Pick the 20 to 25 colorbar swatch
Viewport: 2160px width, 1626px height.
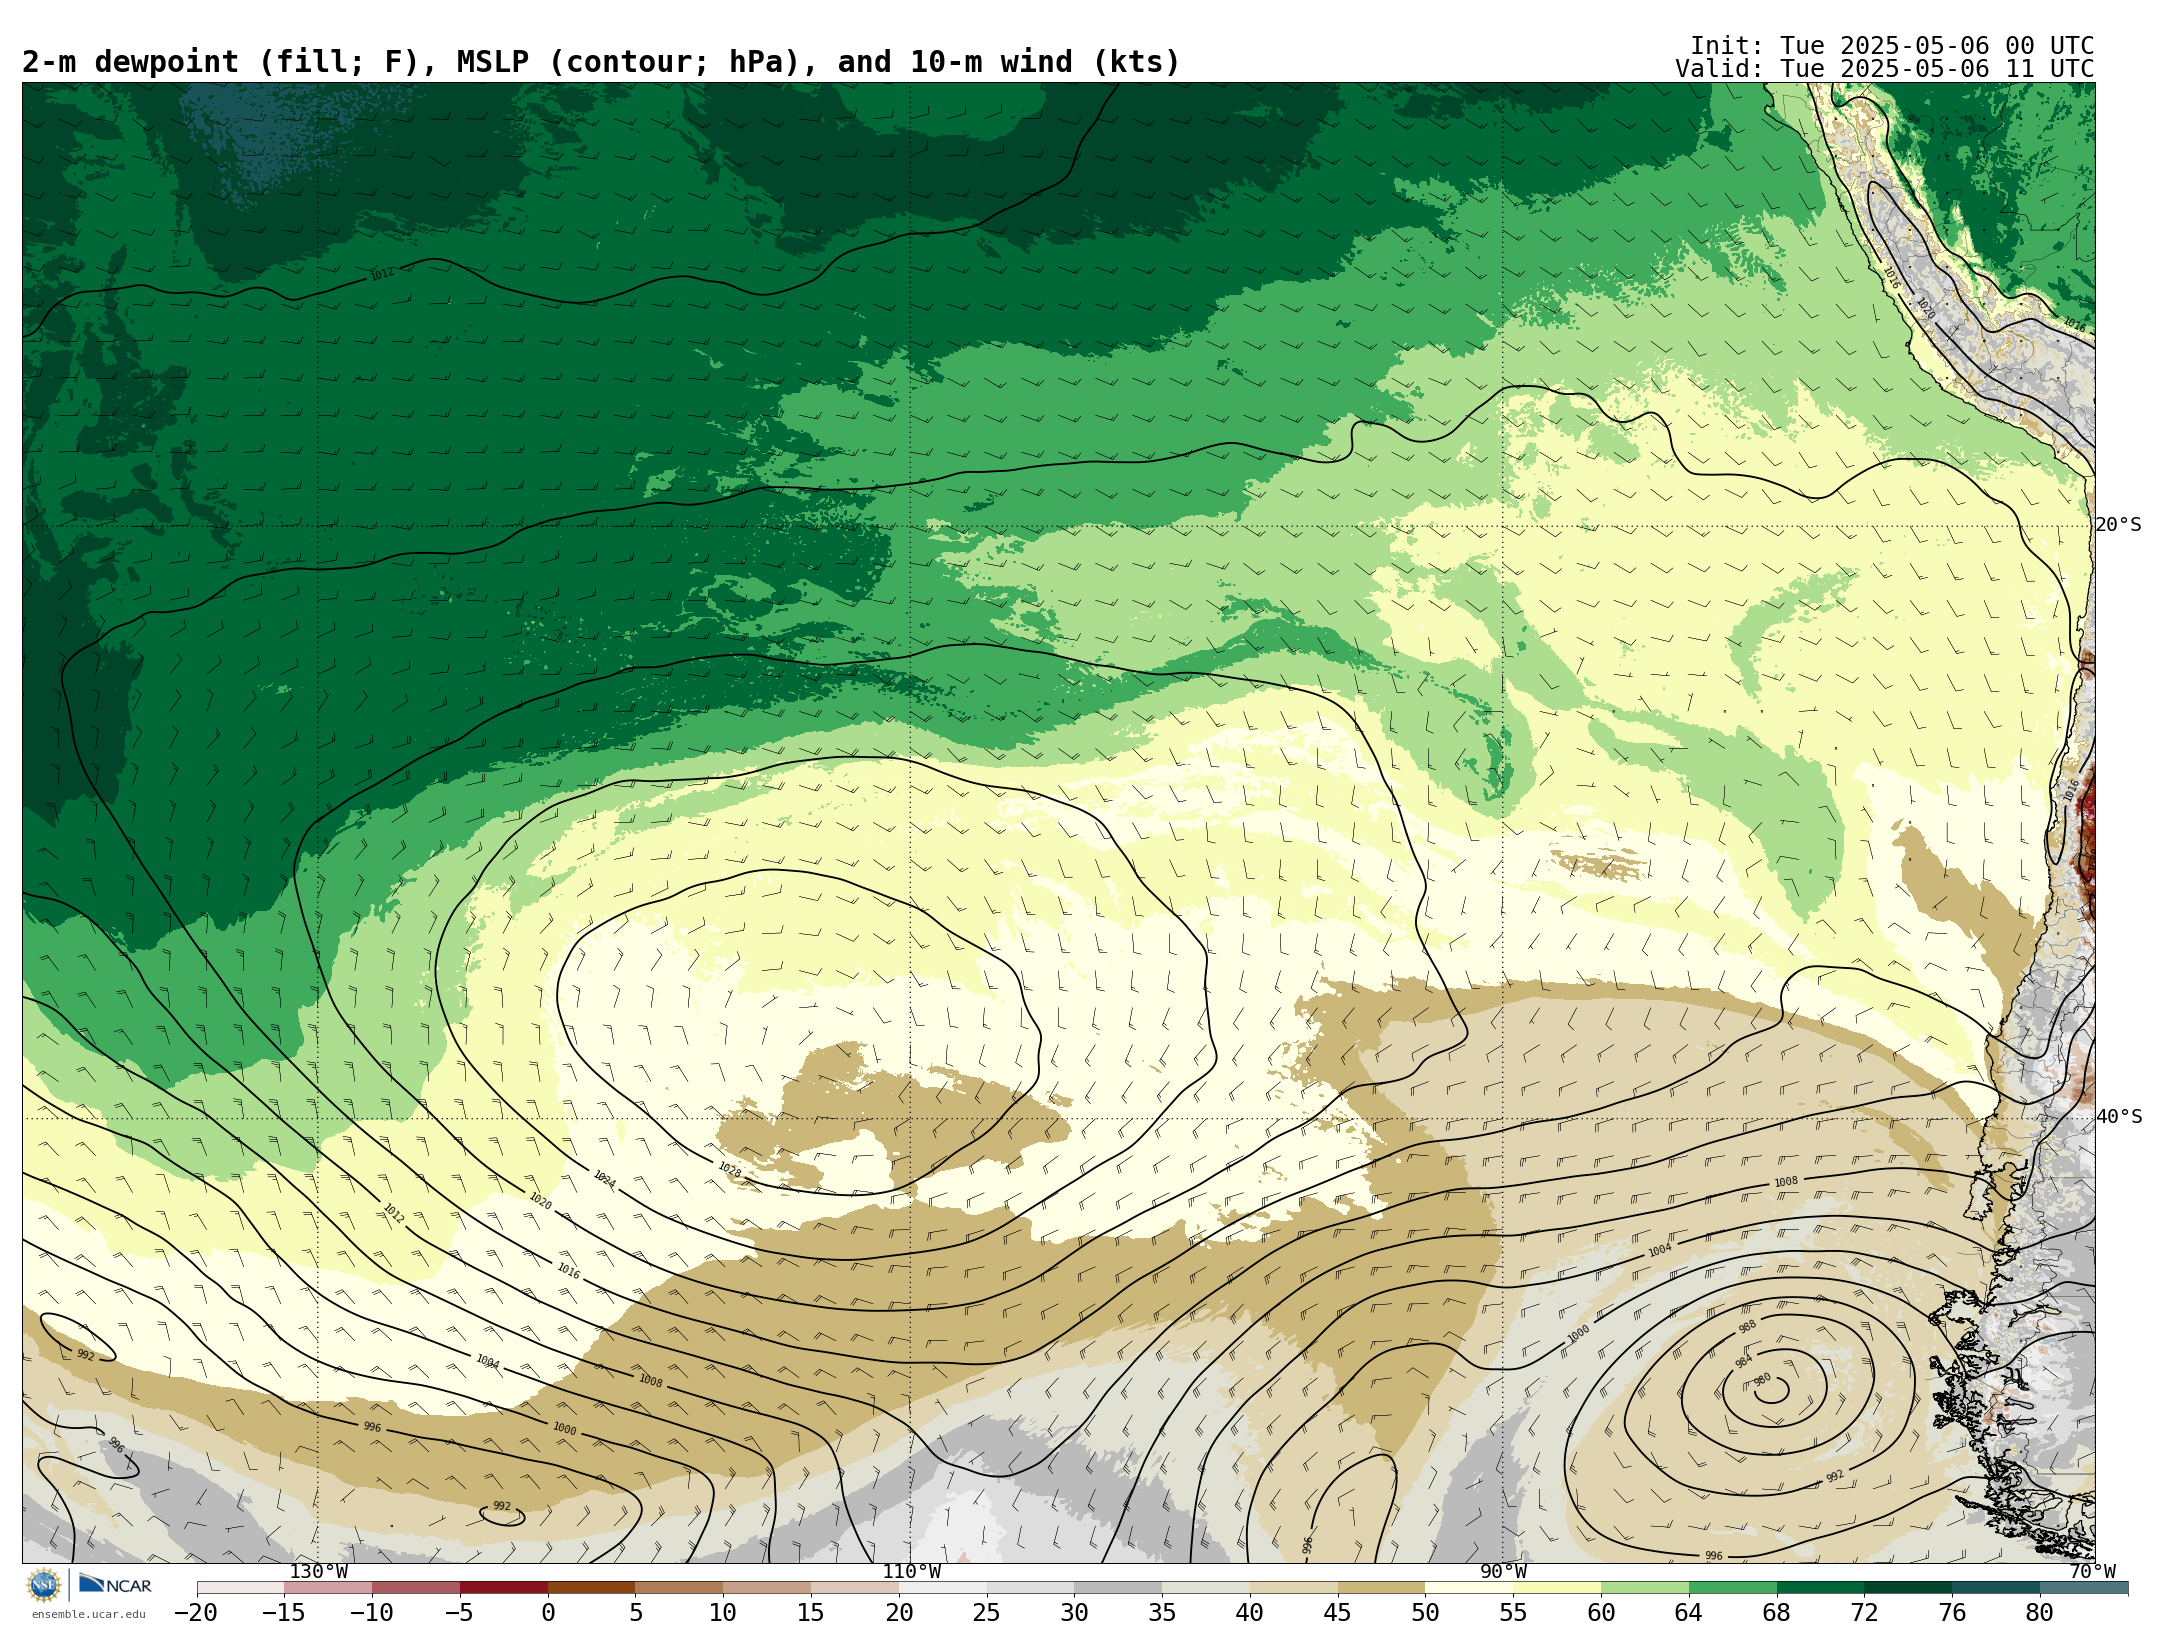click(x=942, y=1588)
